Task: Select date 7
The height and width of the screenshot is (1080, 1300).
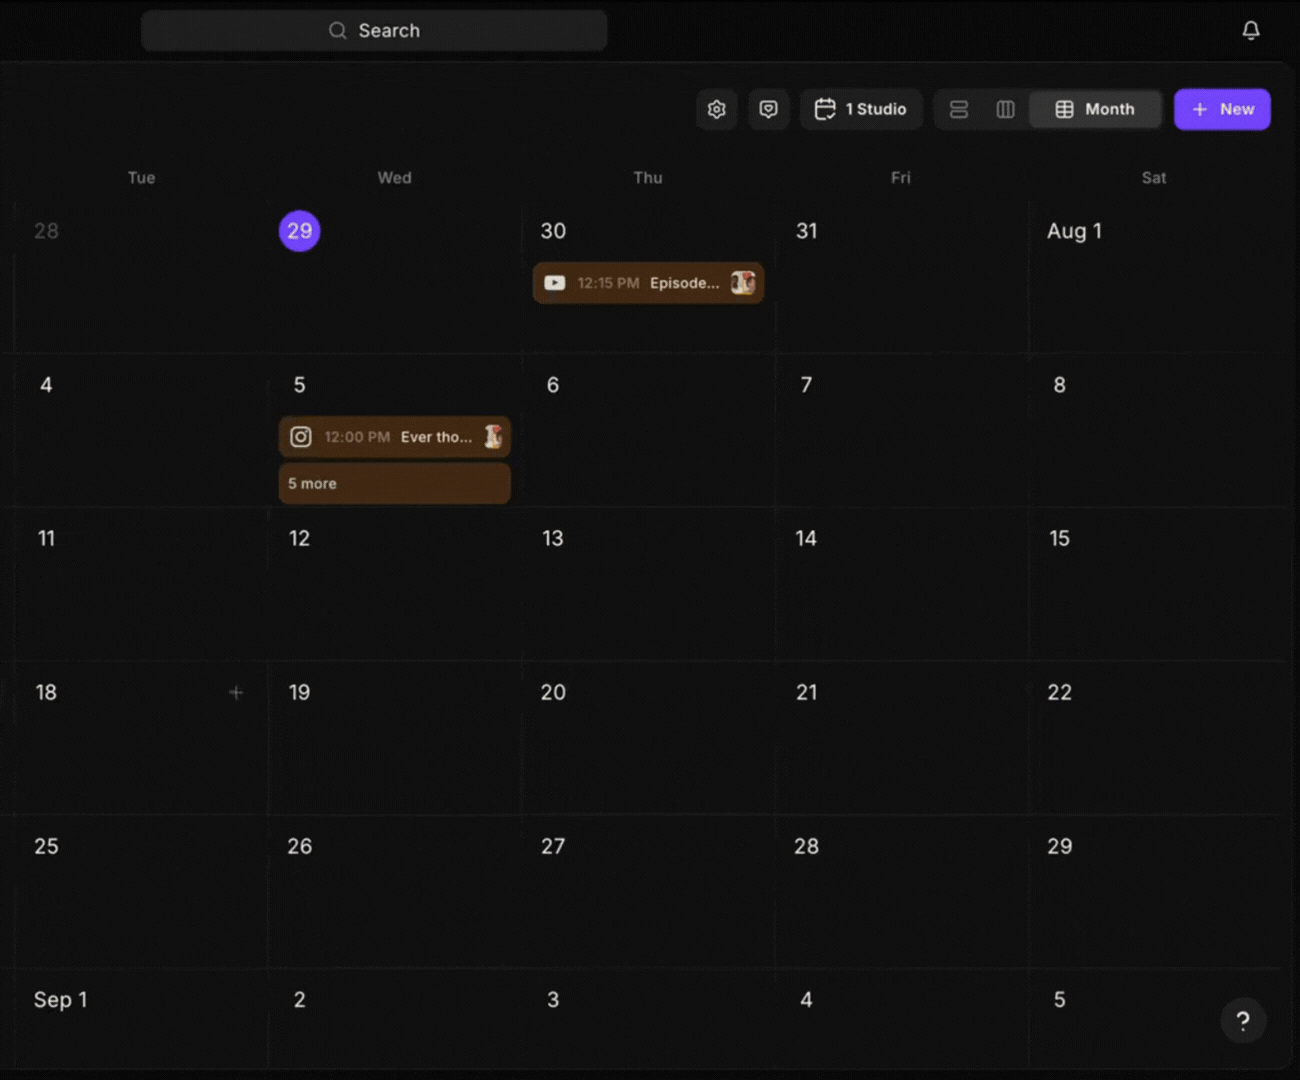Action: [806, 385]
